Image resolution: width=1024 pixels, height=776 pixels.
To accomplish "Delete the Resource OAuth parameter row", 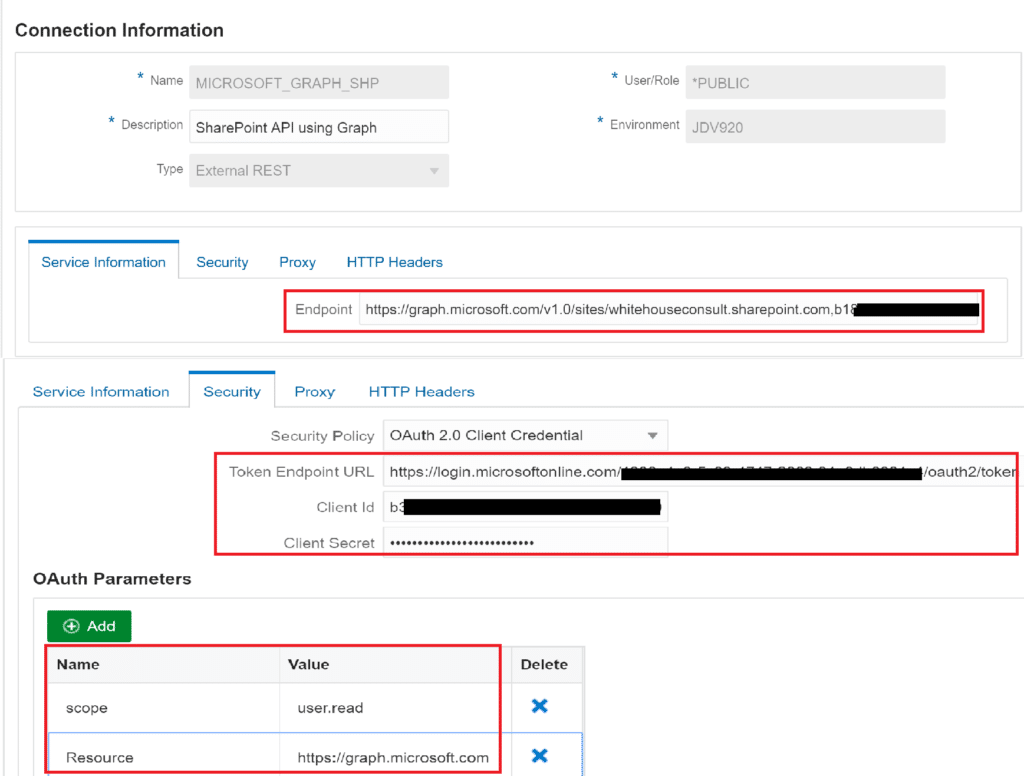I will coord(539,756).
